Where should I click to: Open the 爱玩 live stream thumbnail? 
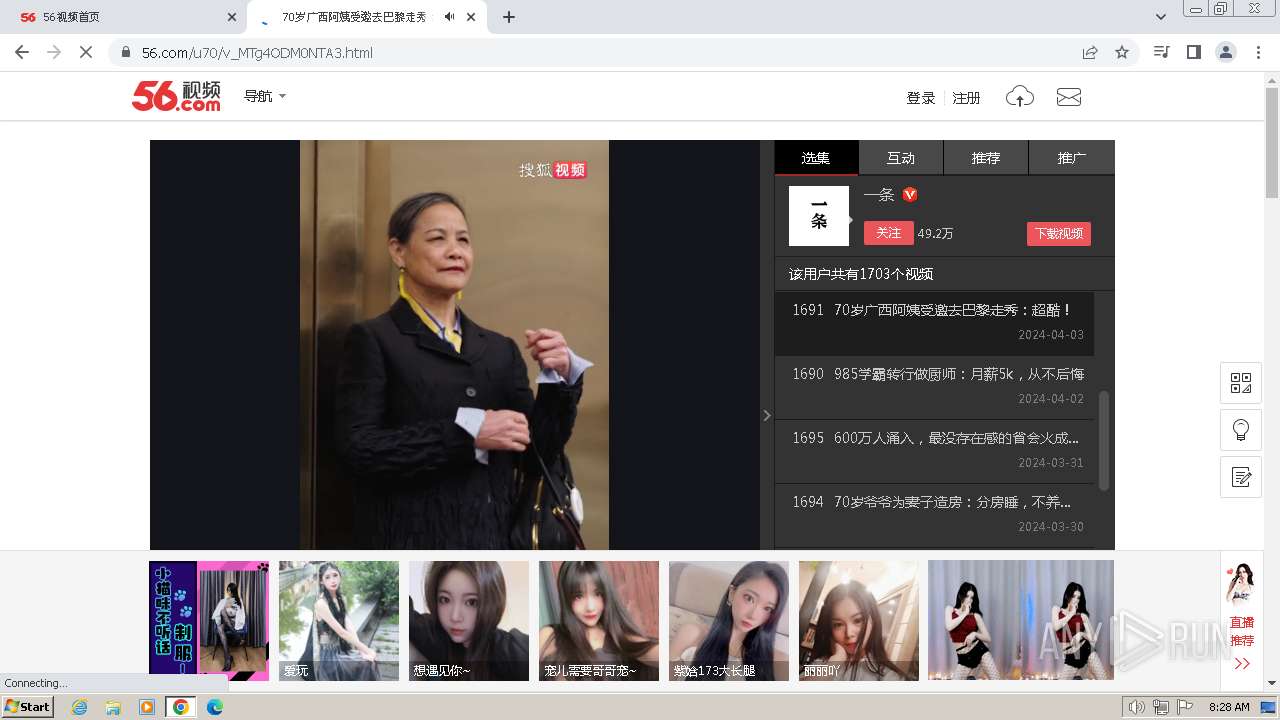339,621
